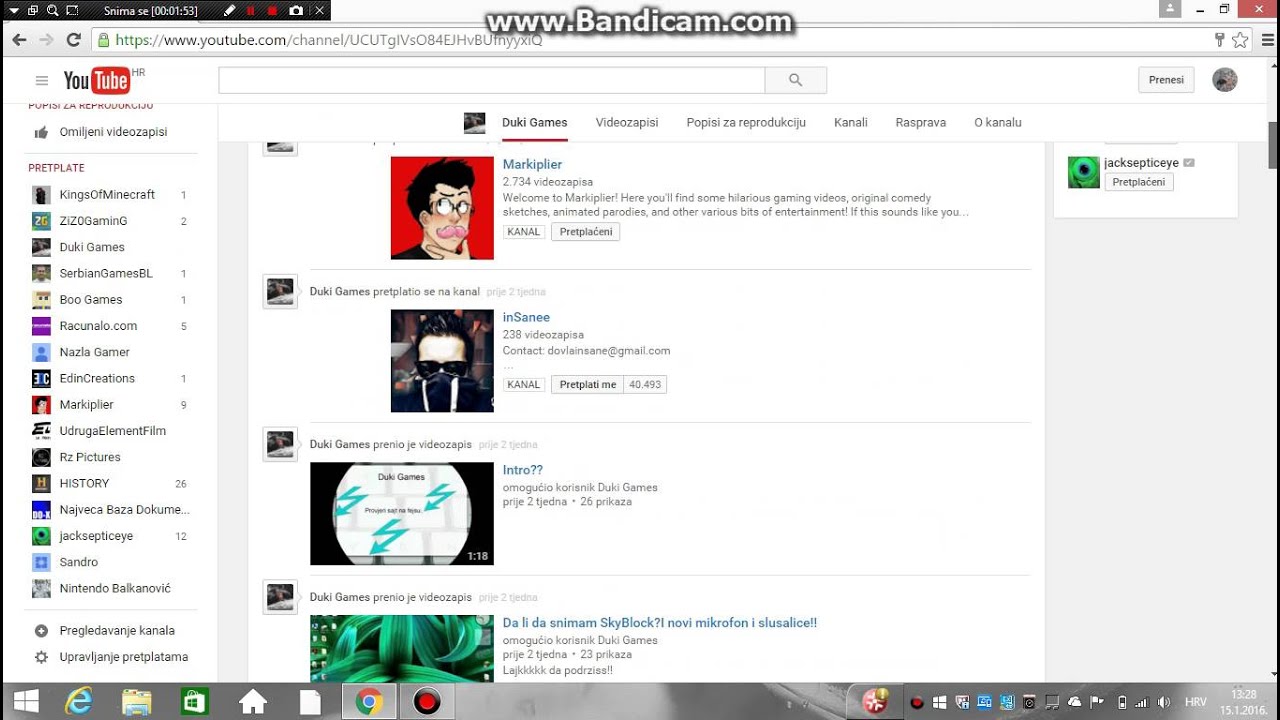The image size is (1280, 720).
Task: Open the inSanee channel title link
Action: pos(526,317)
